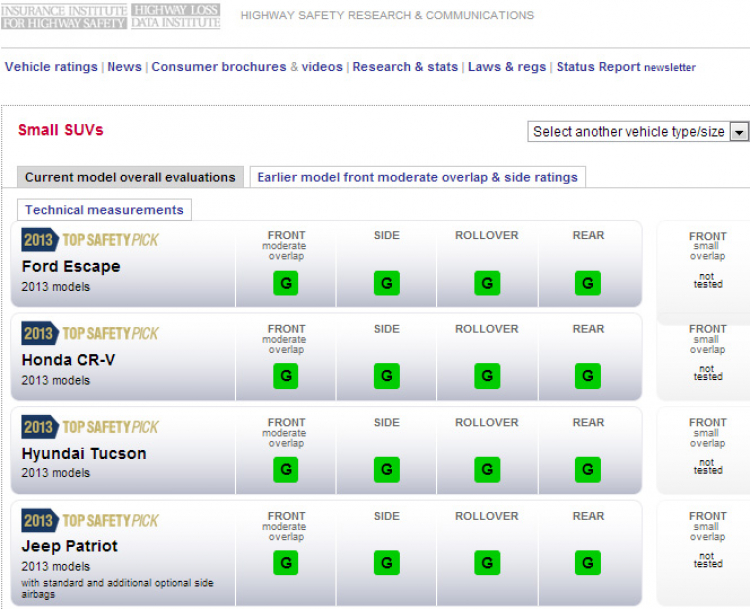
Task: Click Jeep Patriot small overlap 'not tested'
Action: (x=708, y=560)
